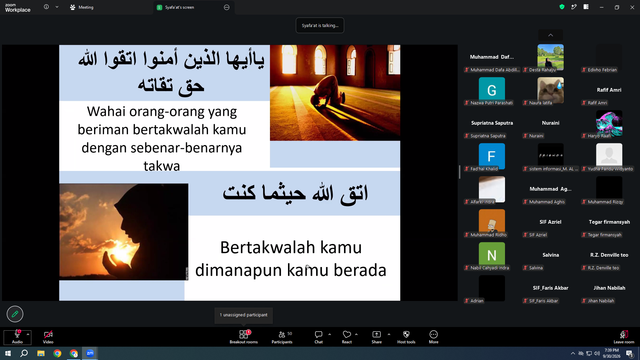
Task: Show hidden system tray icons
Action: coord(573,353)
